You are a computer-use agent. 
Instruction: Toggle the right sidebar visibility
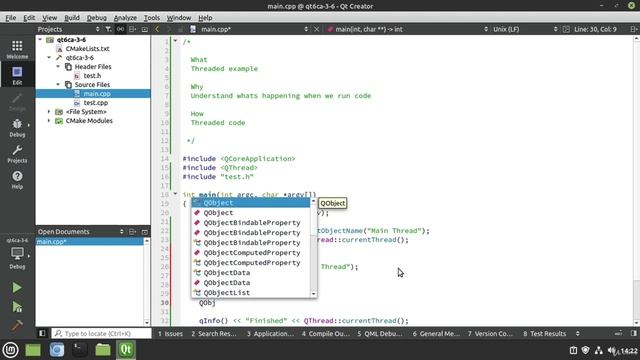pyautogui.click(x=633, y=333)
